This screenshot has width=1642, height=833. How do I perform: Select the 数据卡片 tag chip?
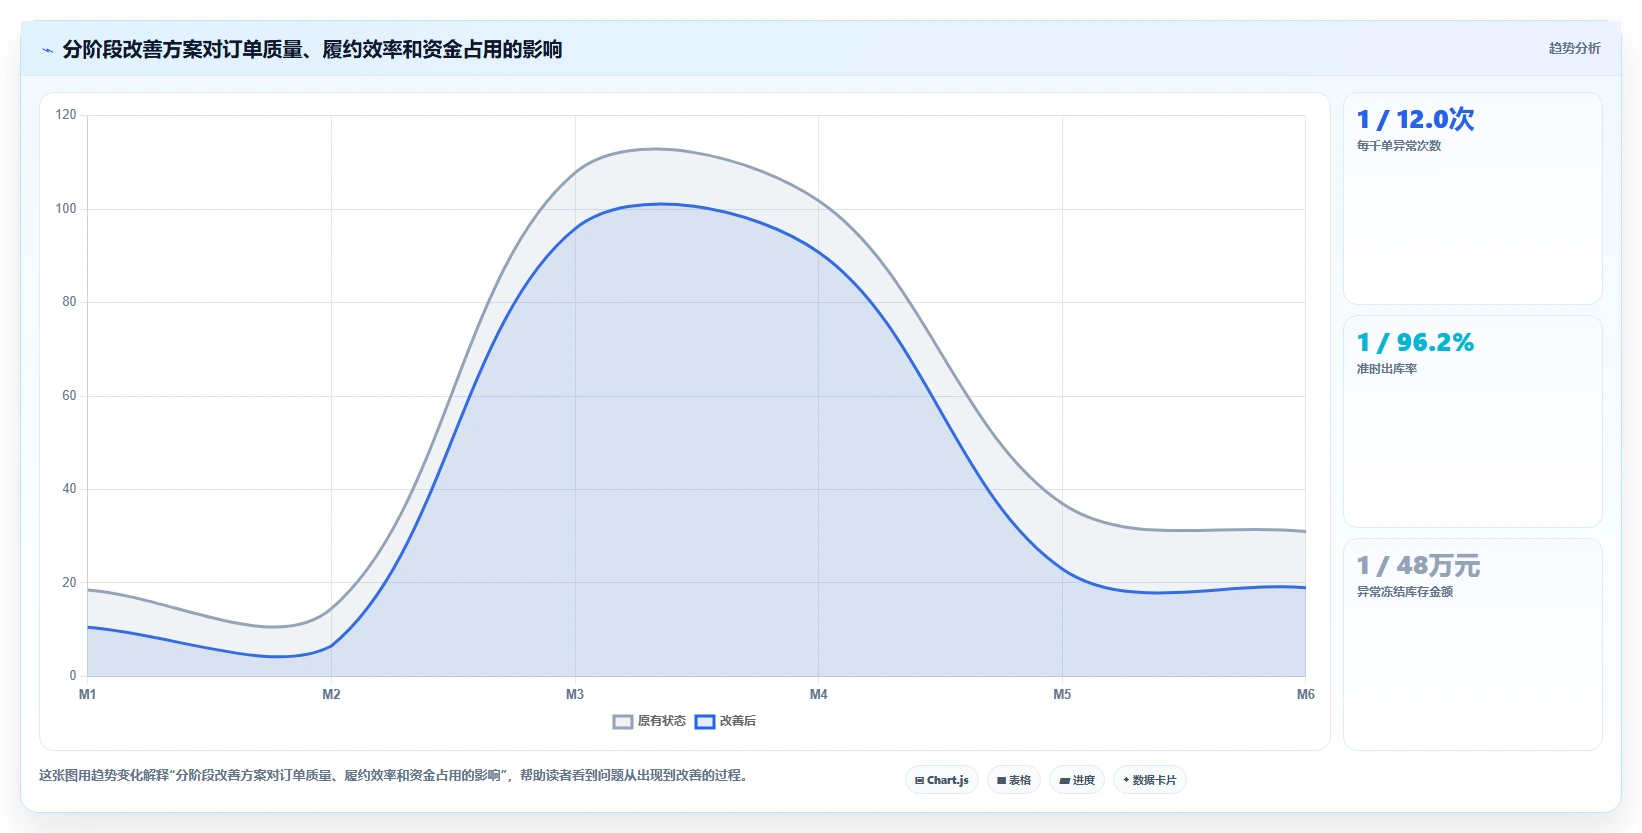click(1150, 780)
